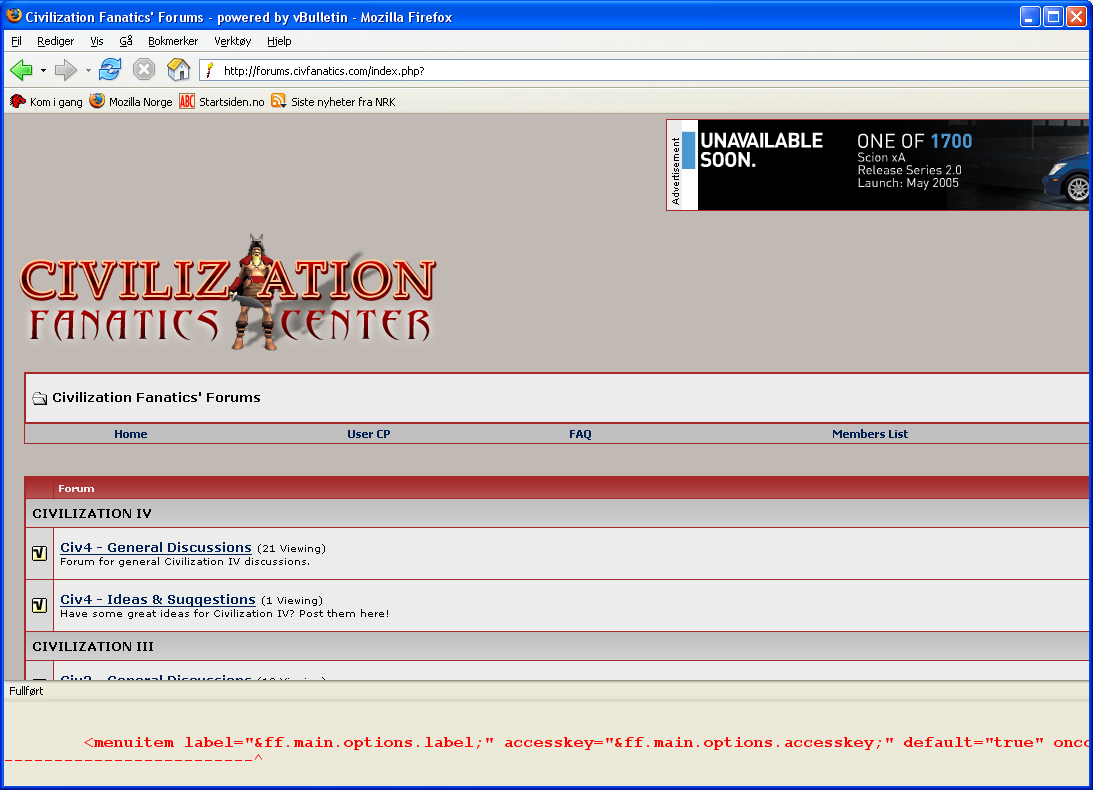Open the Rediger menu

click(x=56, y=41)
